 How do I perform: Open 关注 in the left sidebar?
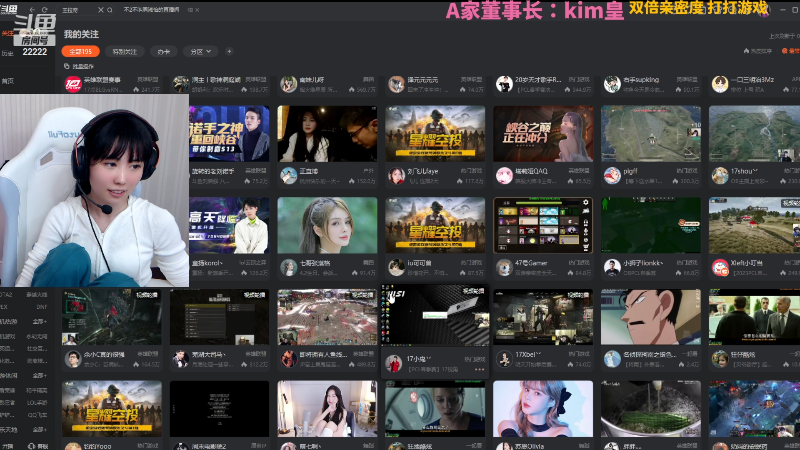(7, 34)
